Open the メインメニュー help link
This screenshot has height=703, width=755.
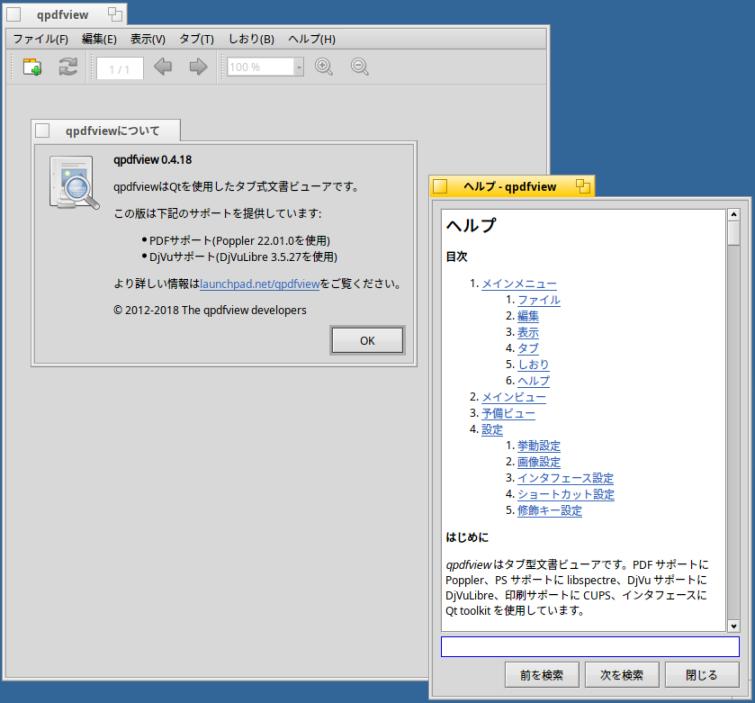point(519,284)
